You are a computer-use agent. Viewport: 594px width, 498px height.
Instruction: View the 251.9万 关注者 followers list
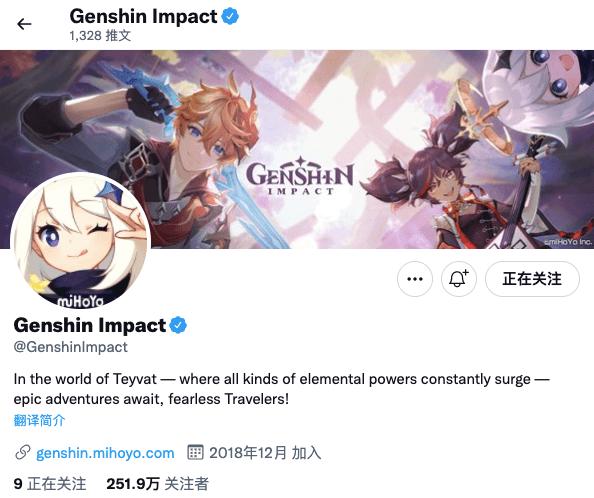pos(158,484)
